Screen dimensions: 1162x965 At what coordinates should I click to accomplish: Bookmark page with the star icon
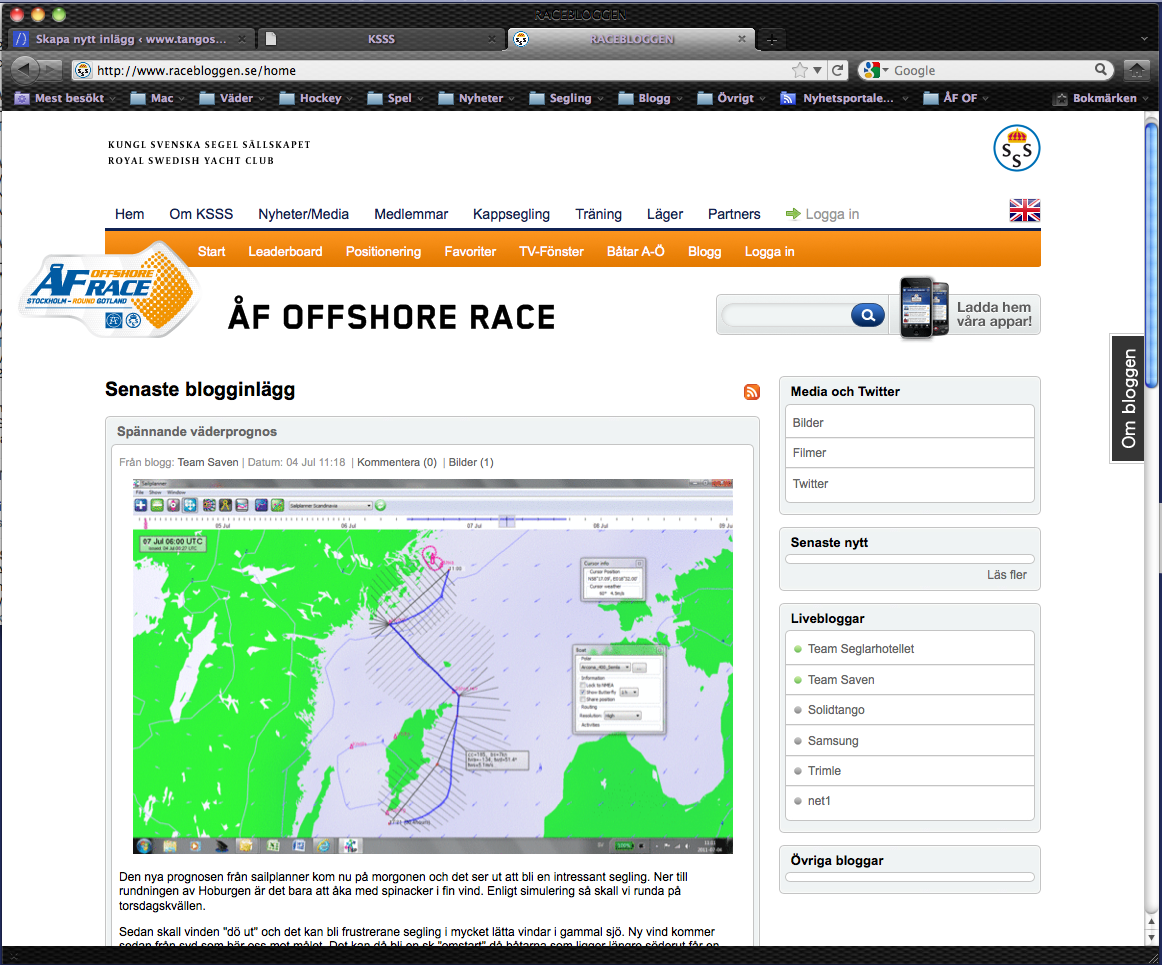(x=800, y=70)
